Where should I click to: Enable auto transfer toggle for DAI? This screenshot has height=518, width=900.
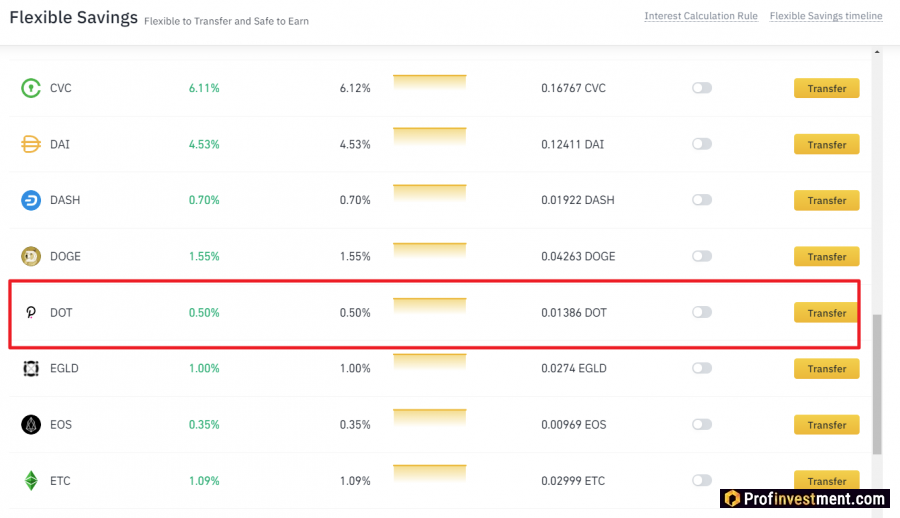[701, 144]
